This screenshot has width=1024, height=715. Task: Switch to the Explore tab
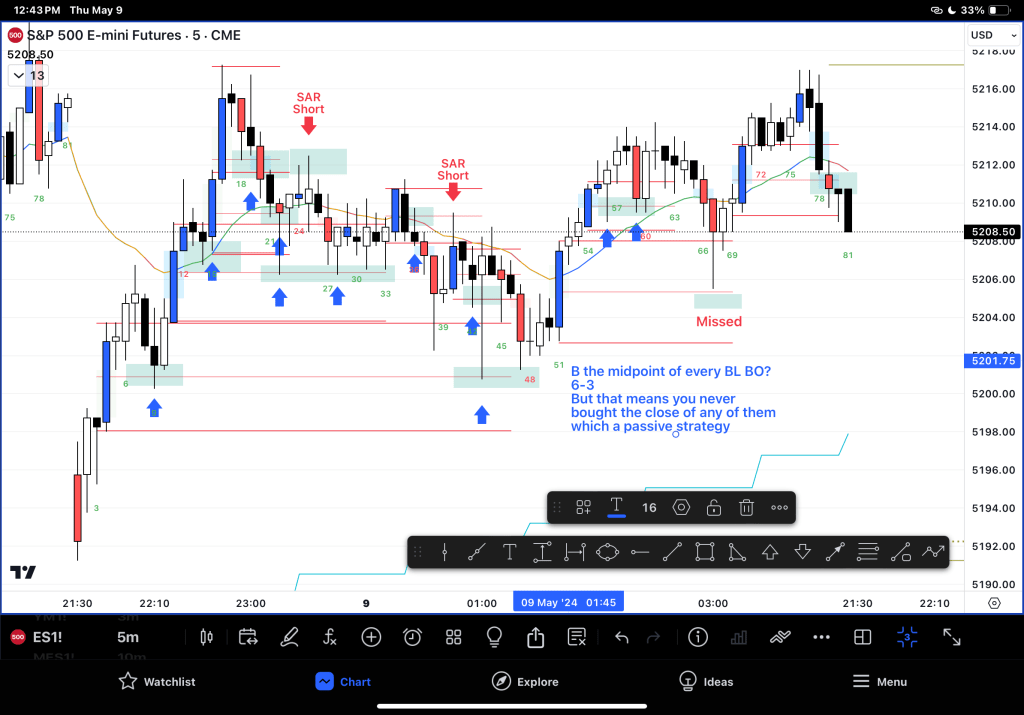[526, 681]
